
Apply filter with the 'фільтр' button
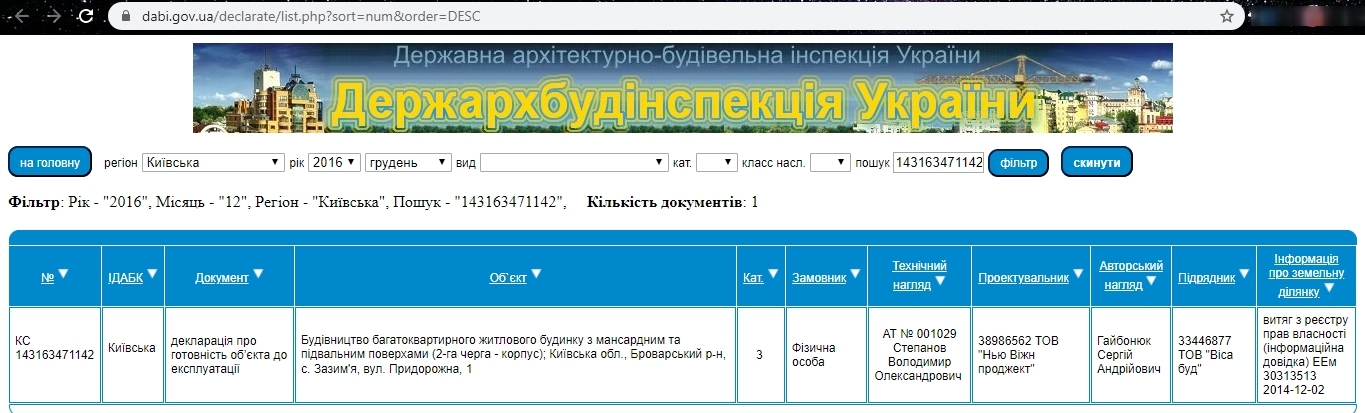click(x=1018, y=162)
